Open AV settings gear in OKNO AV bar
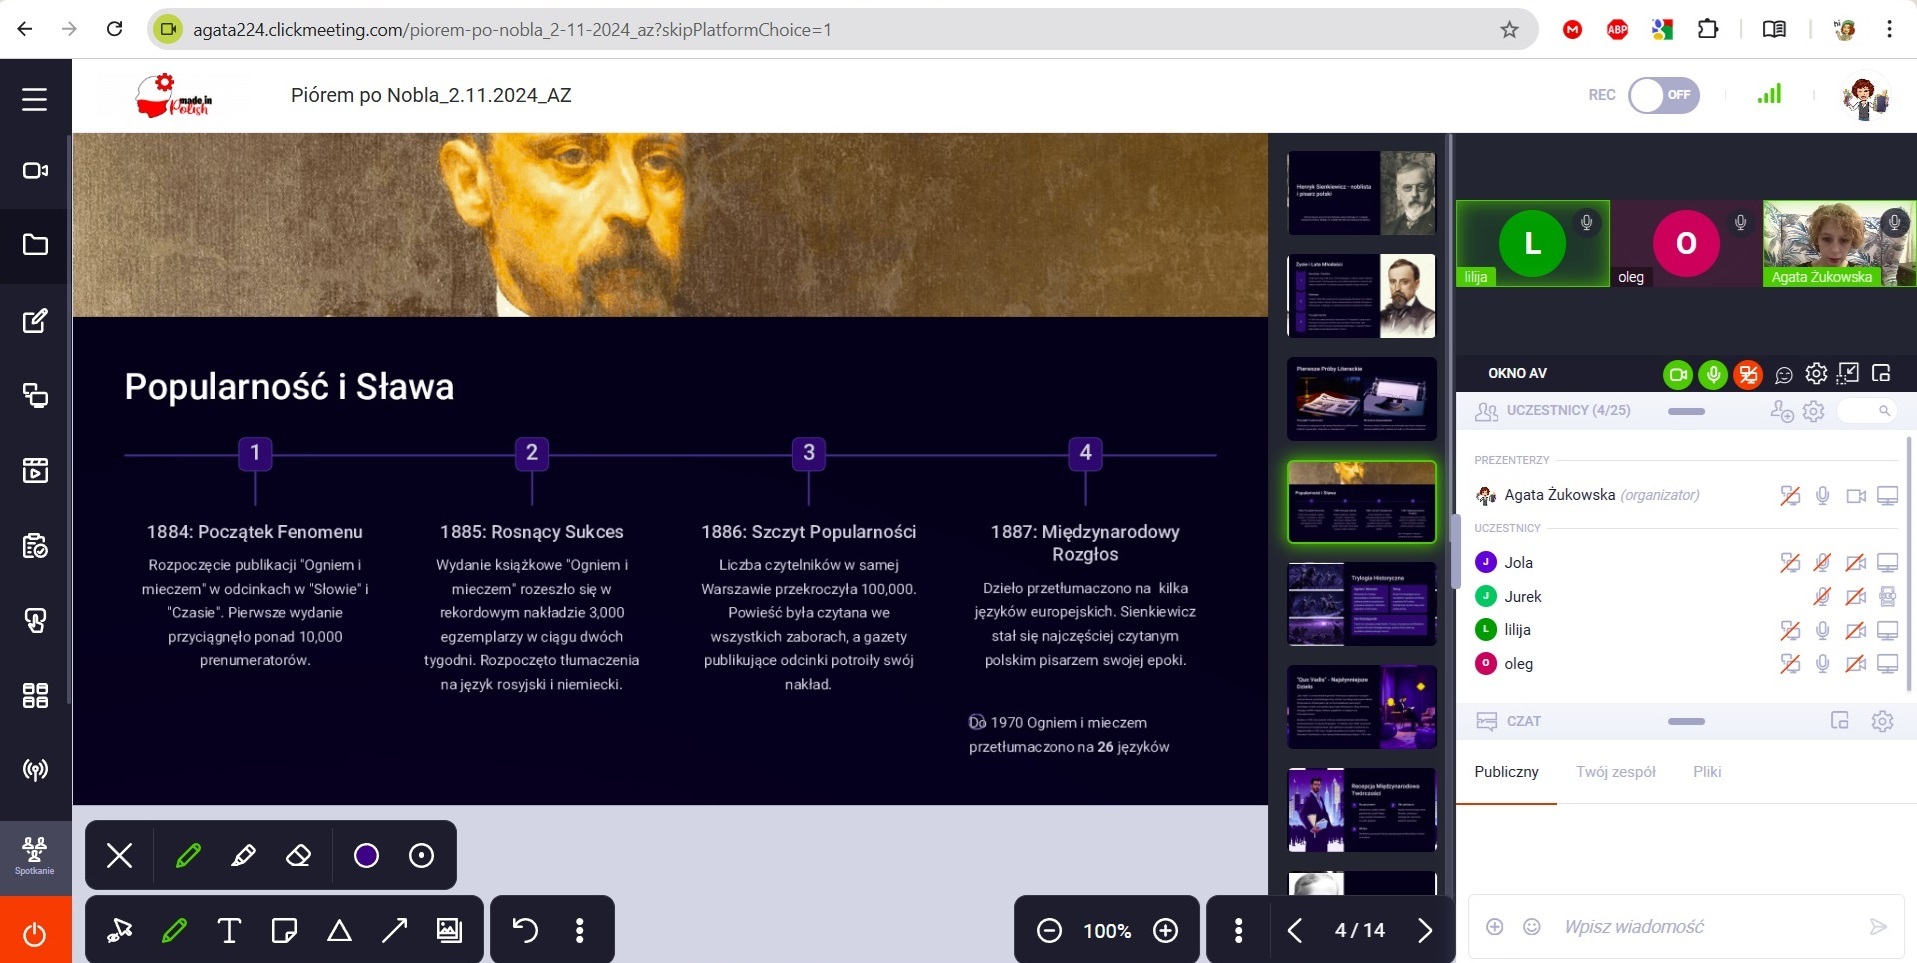Viewport: 1917px width, 963px height. click(x=1816, y=374)
